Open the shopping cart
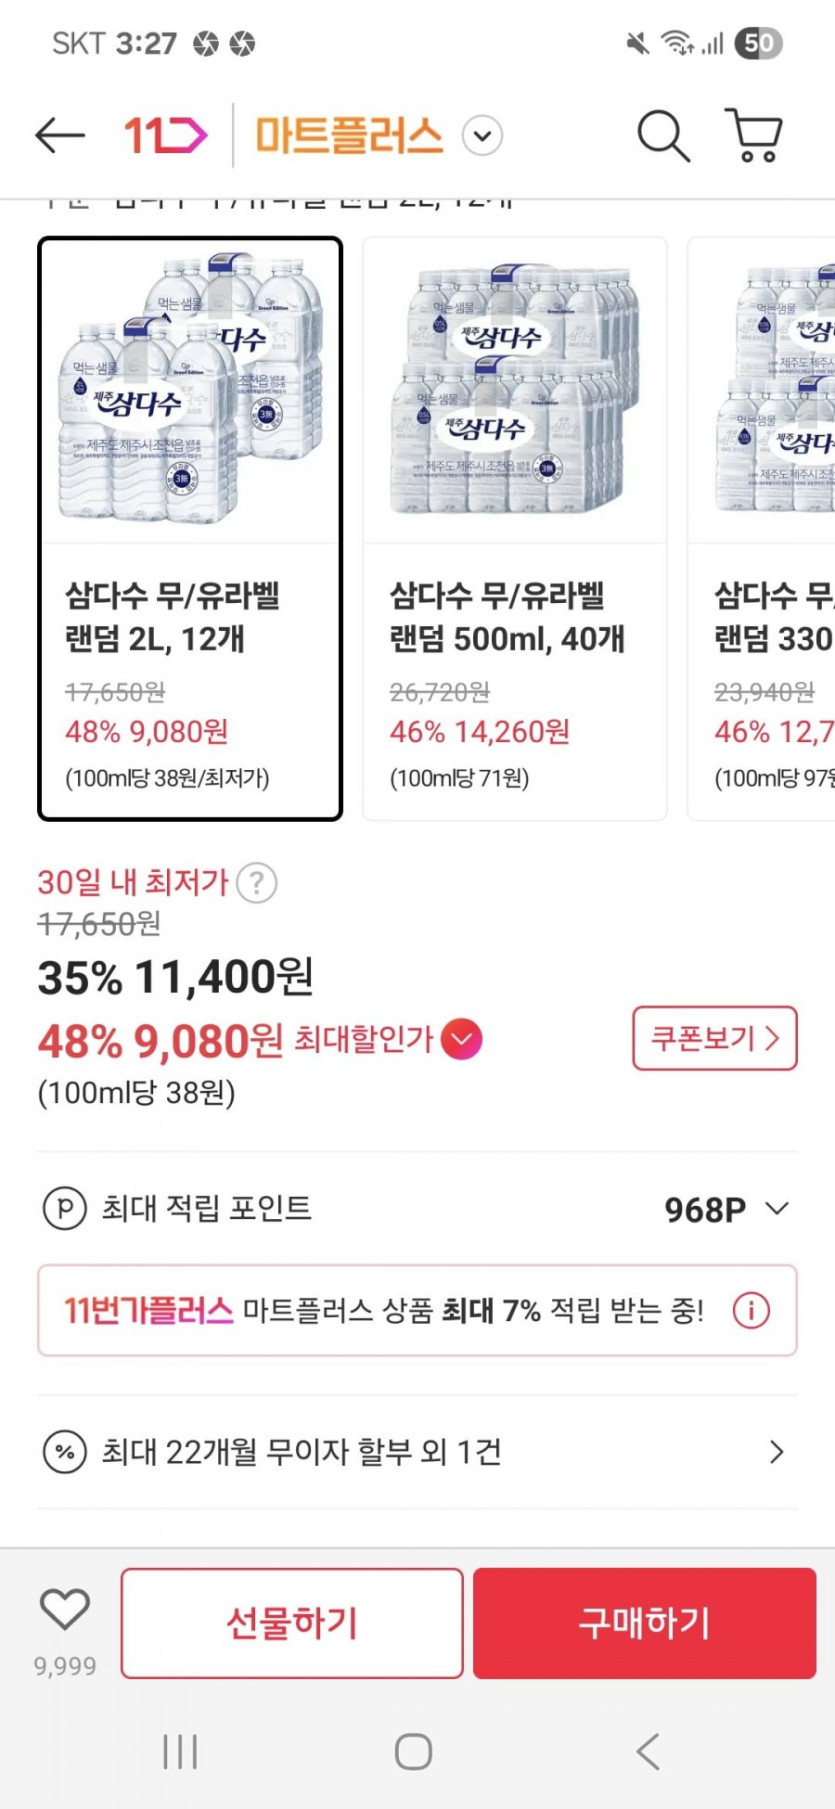 [x=754, y=135]
